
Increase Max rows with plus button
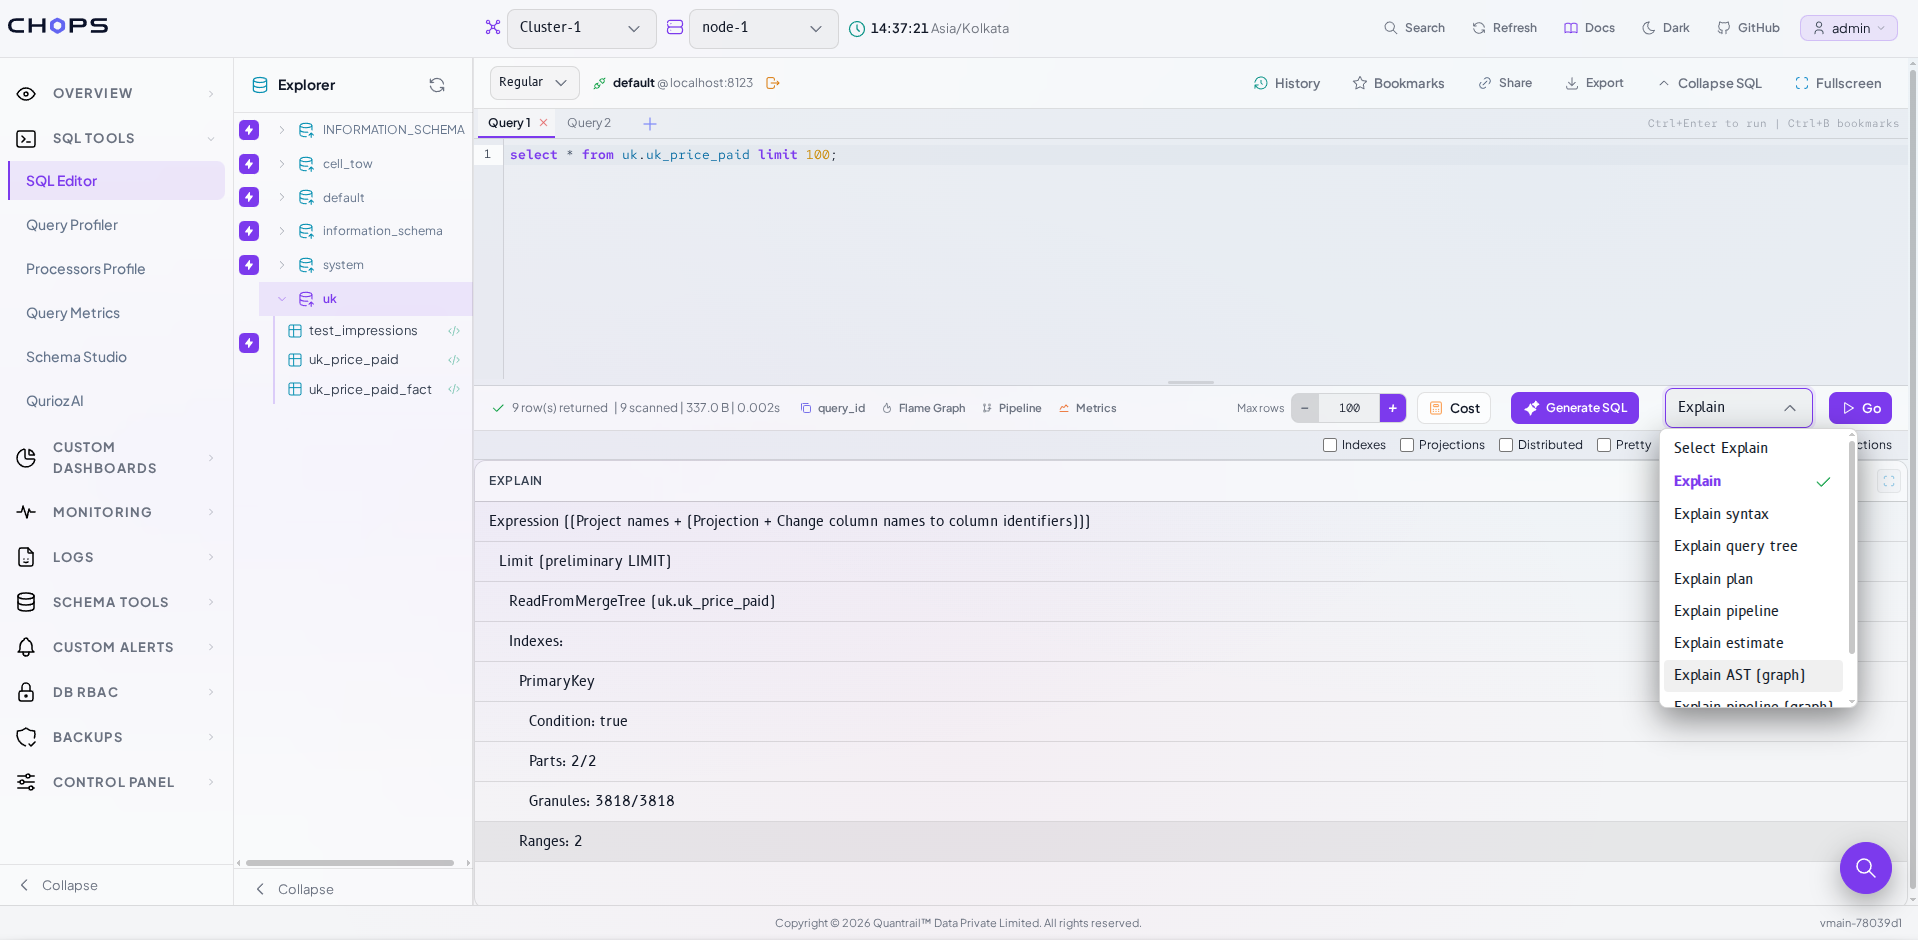coord(1393,408)
